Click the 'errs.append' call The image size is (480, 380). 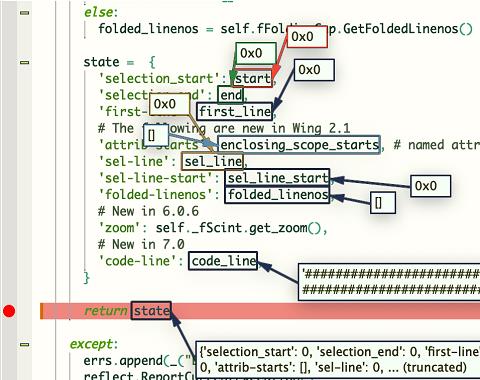(123, 361)
